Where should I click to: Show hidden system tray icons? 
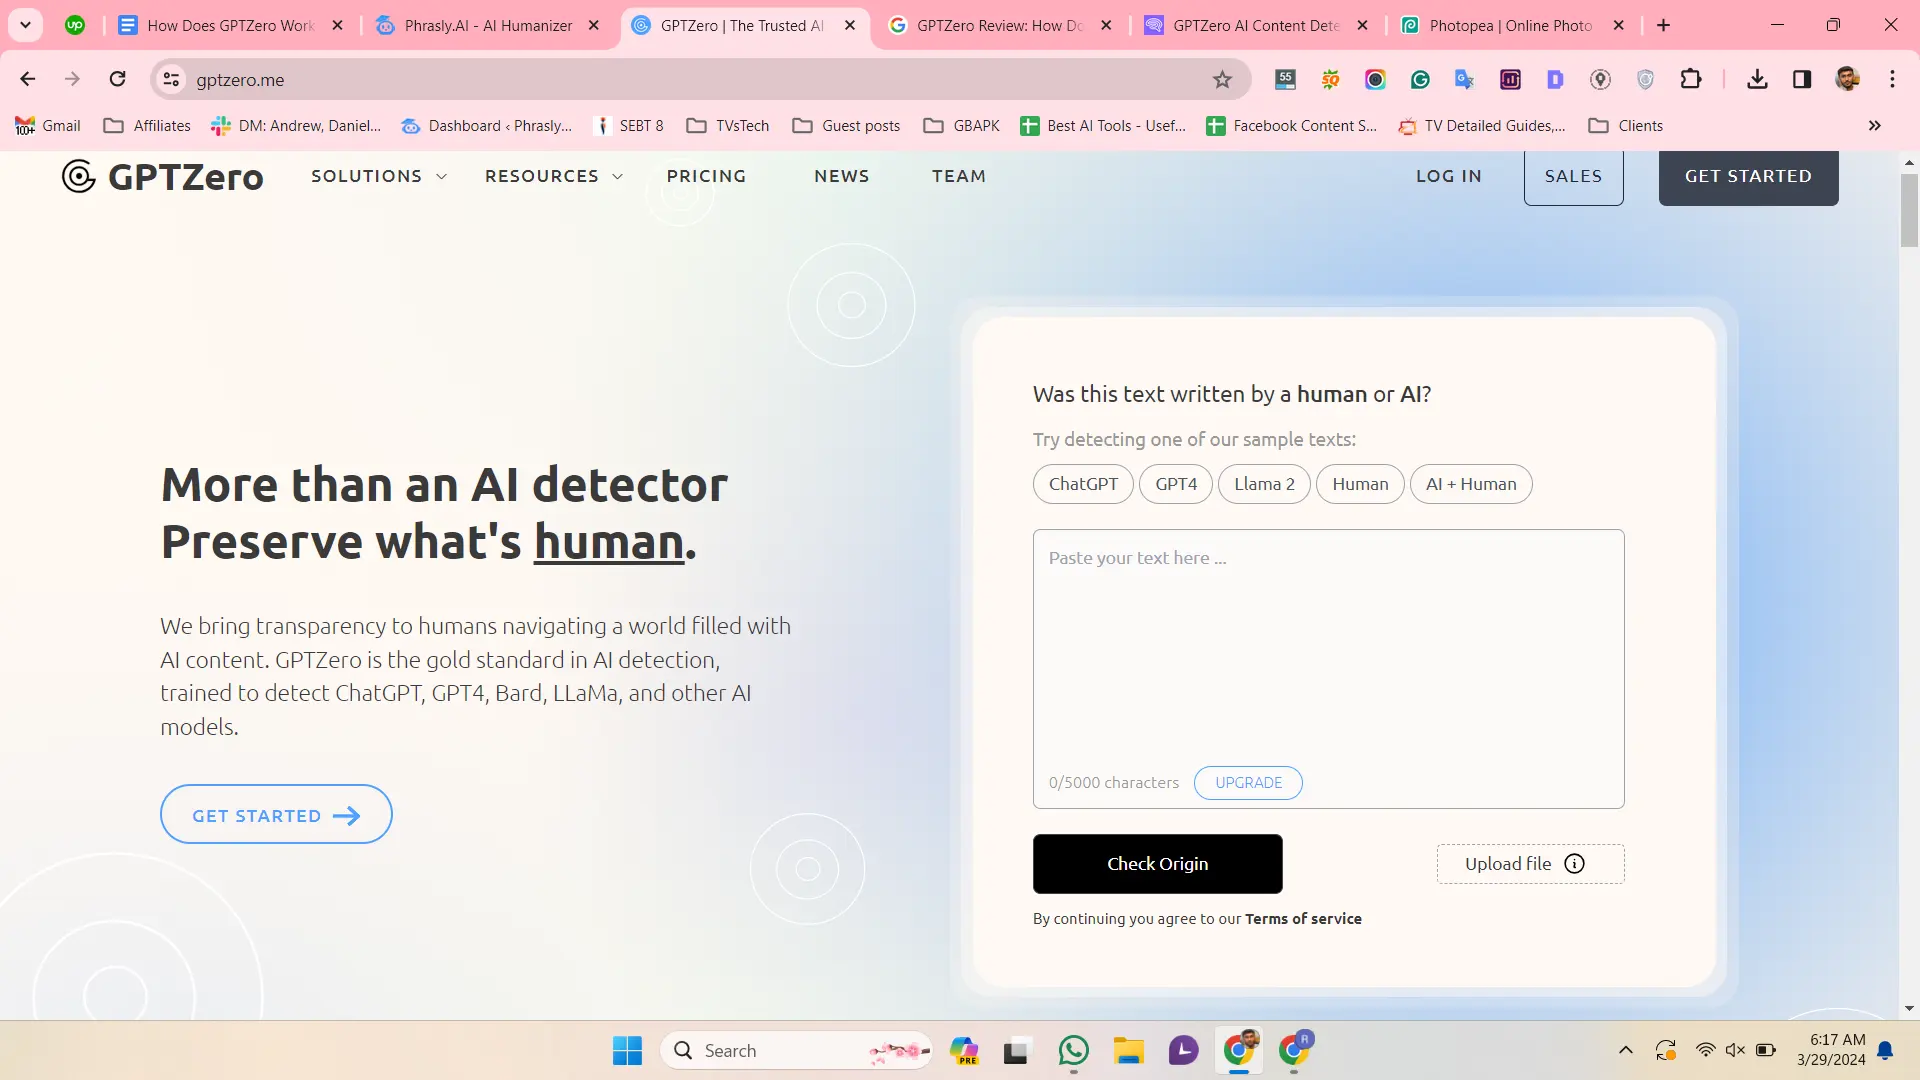click(1626, 1050)
